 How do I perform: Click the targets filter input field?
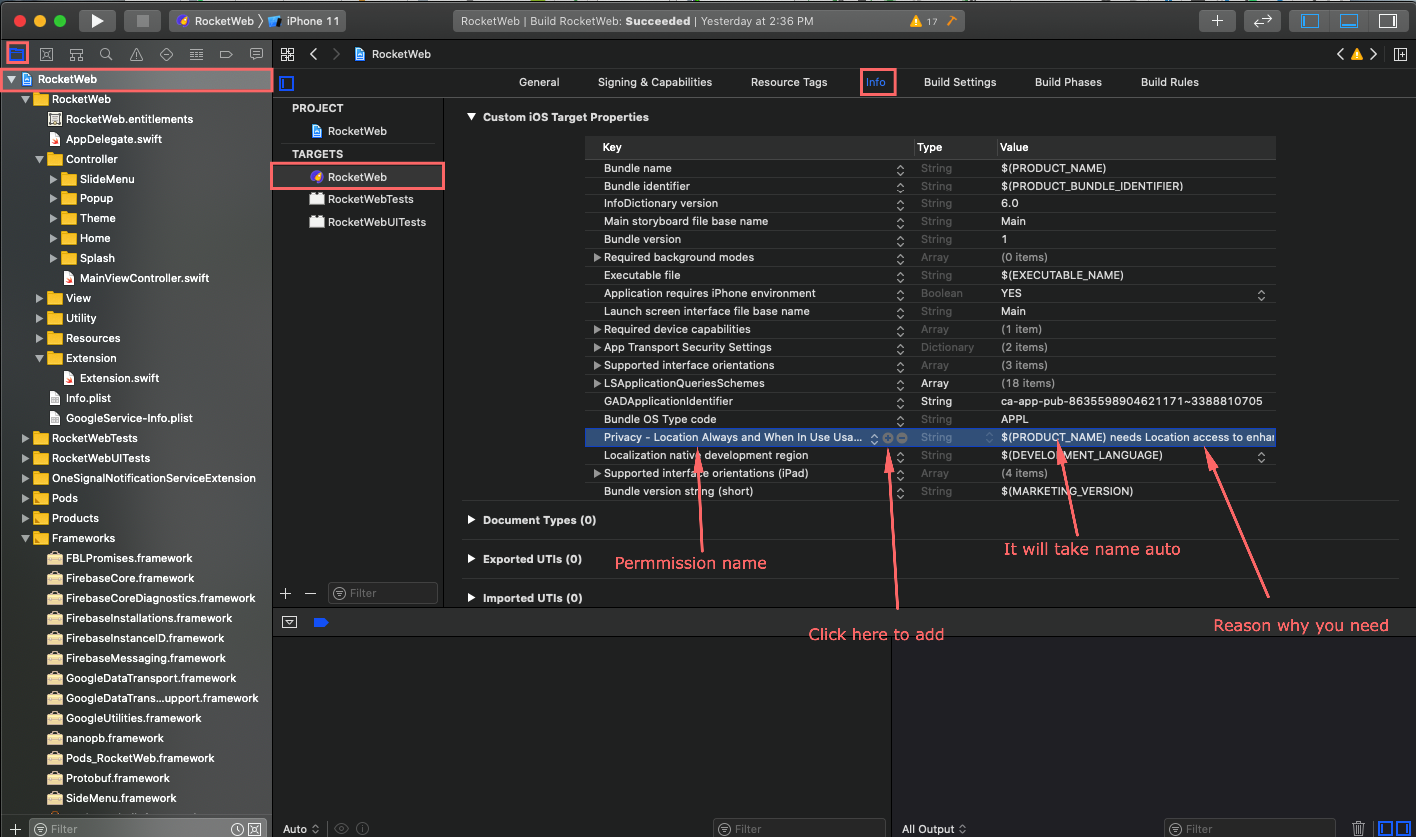(x=383, y=592)
